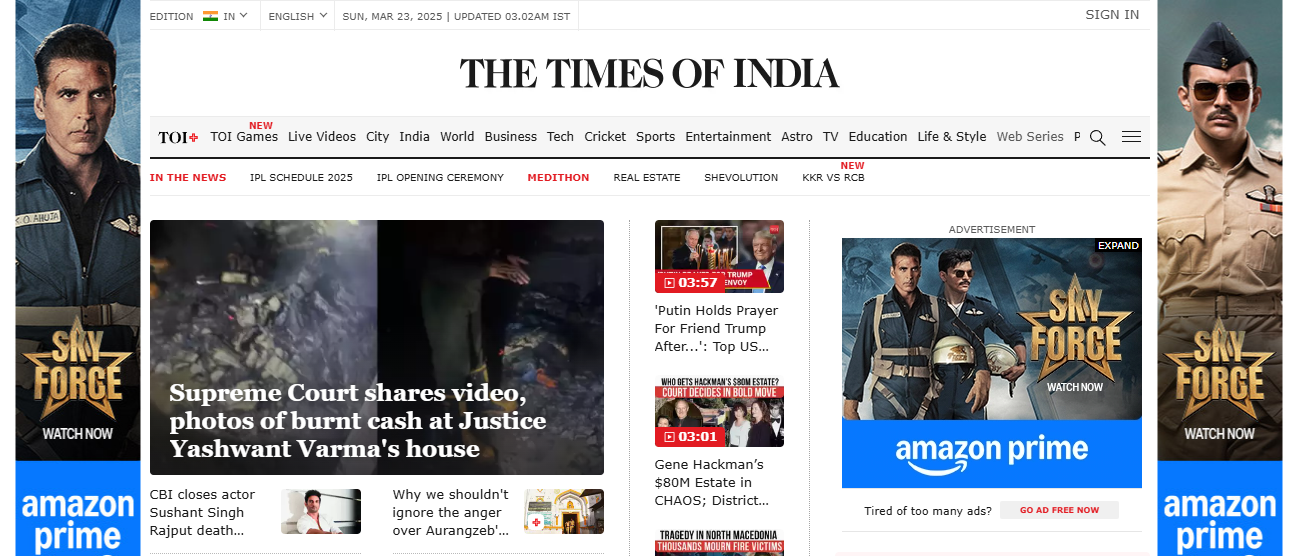Go to TOI Games section
The width and height of the screenshot is (1300, 556).
(x=244, y=137)
